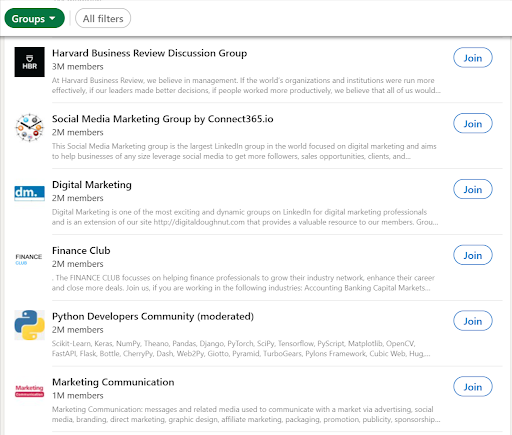
Task: Join Harvard Business Review Discussion Group
Action: [473, 58]
